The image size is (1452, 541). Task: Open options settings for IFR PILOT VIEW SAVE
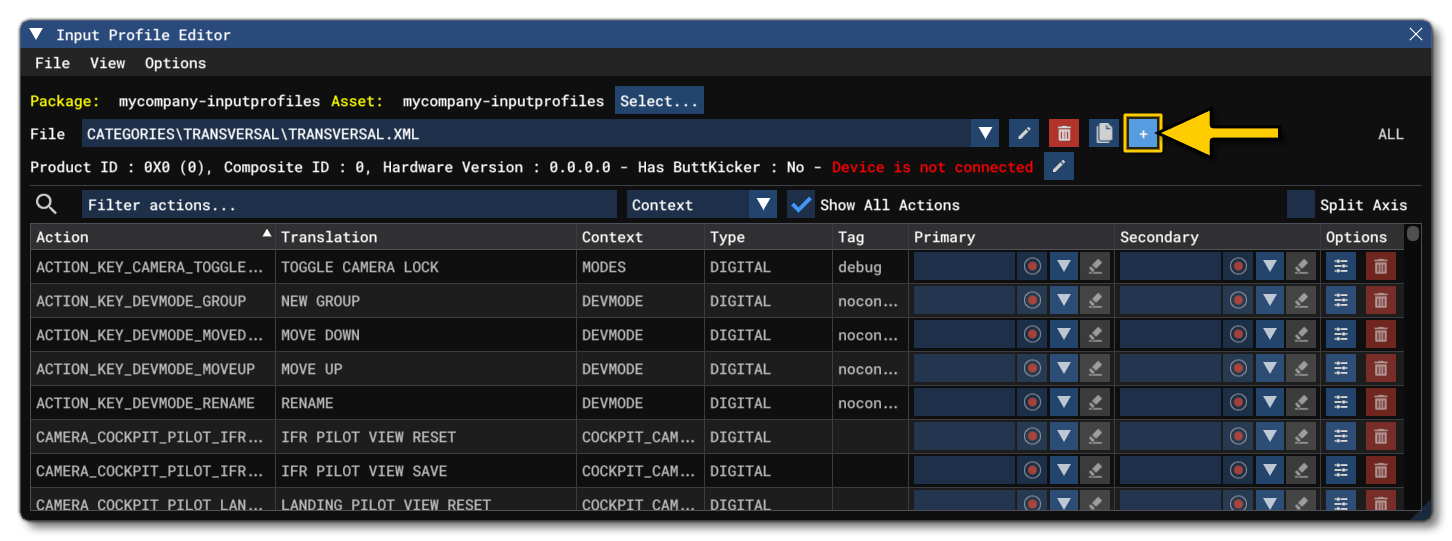pyautogui.click(x=1341, y=471)
